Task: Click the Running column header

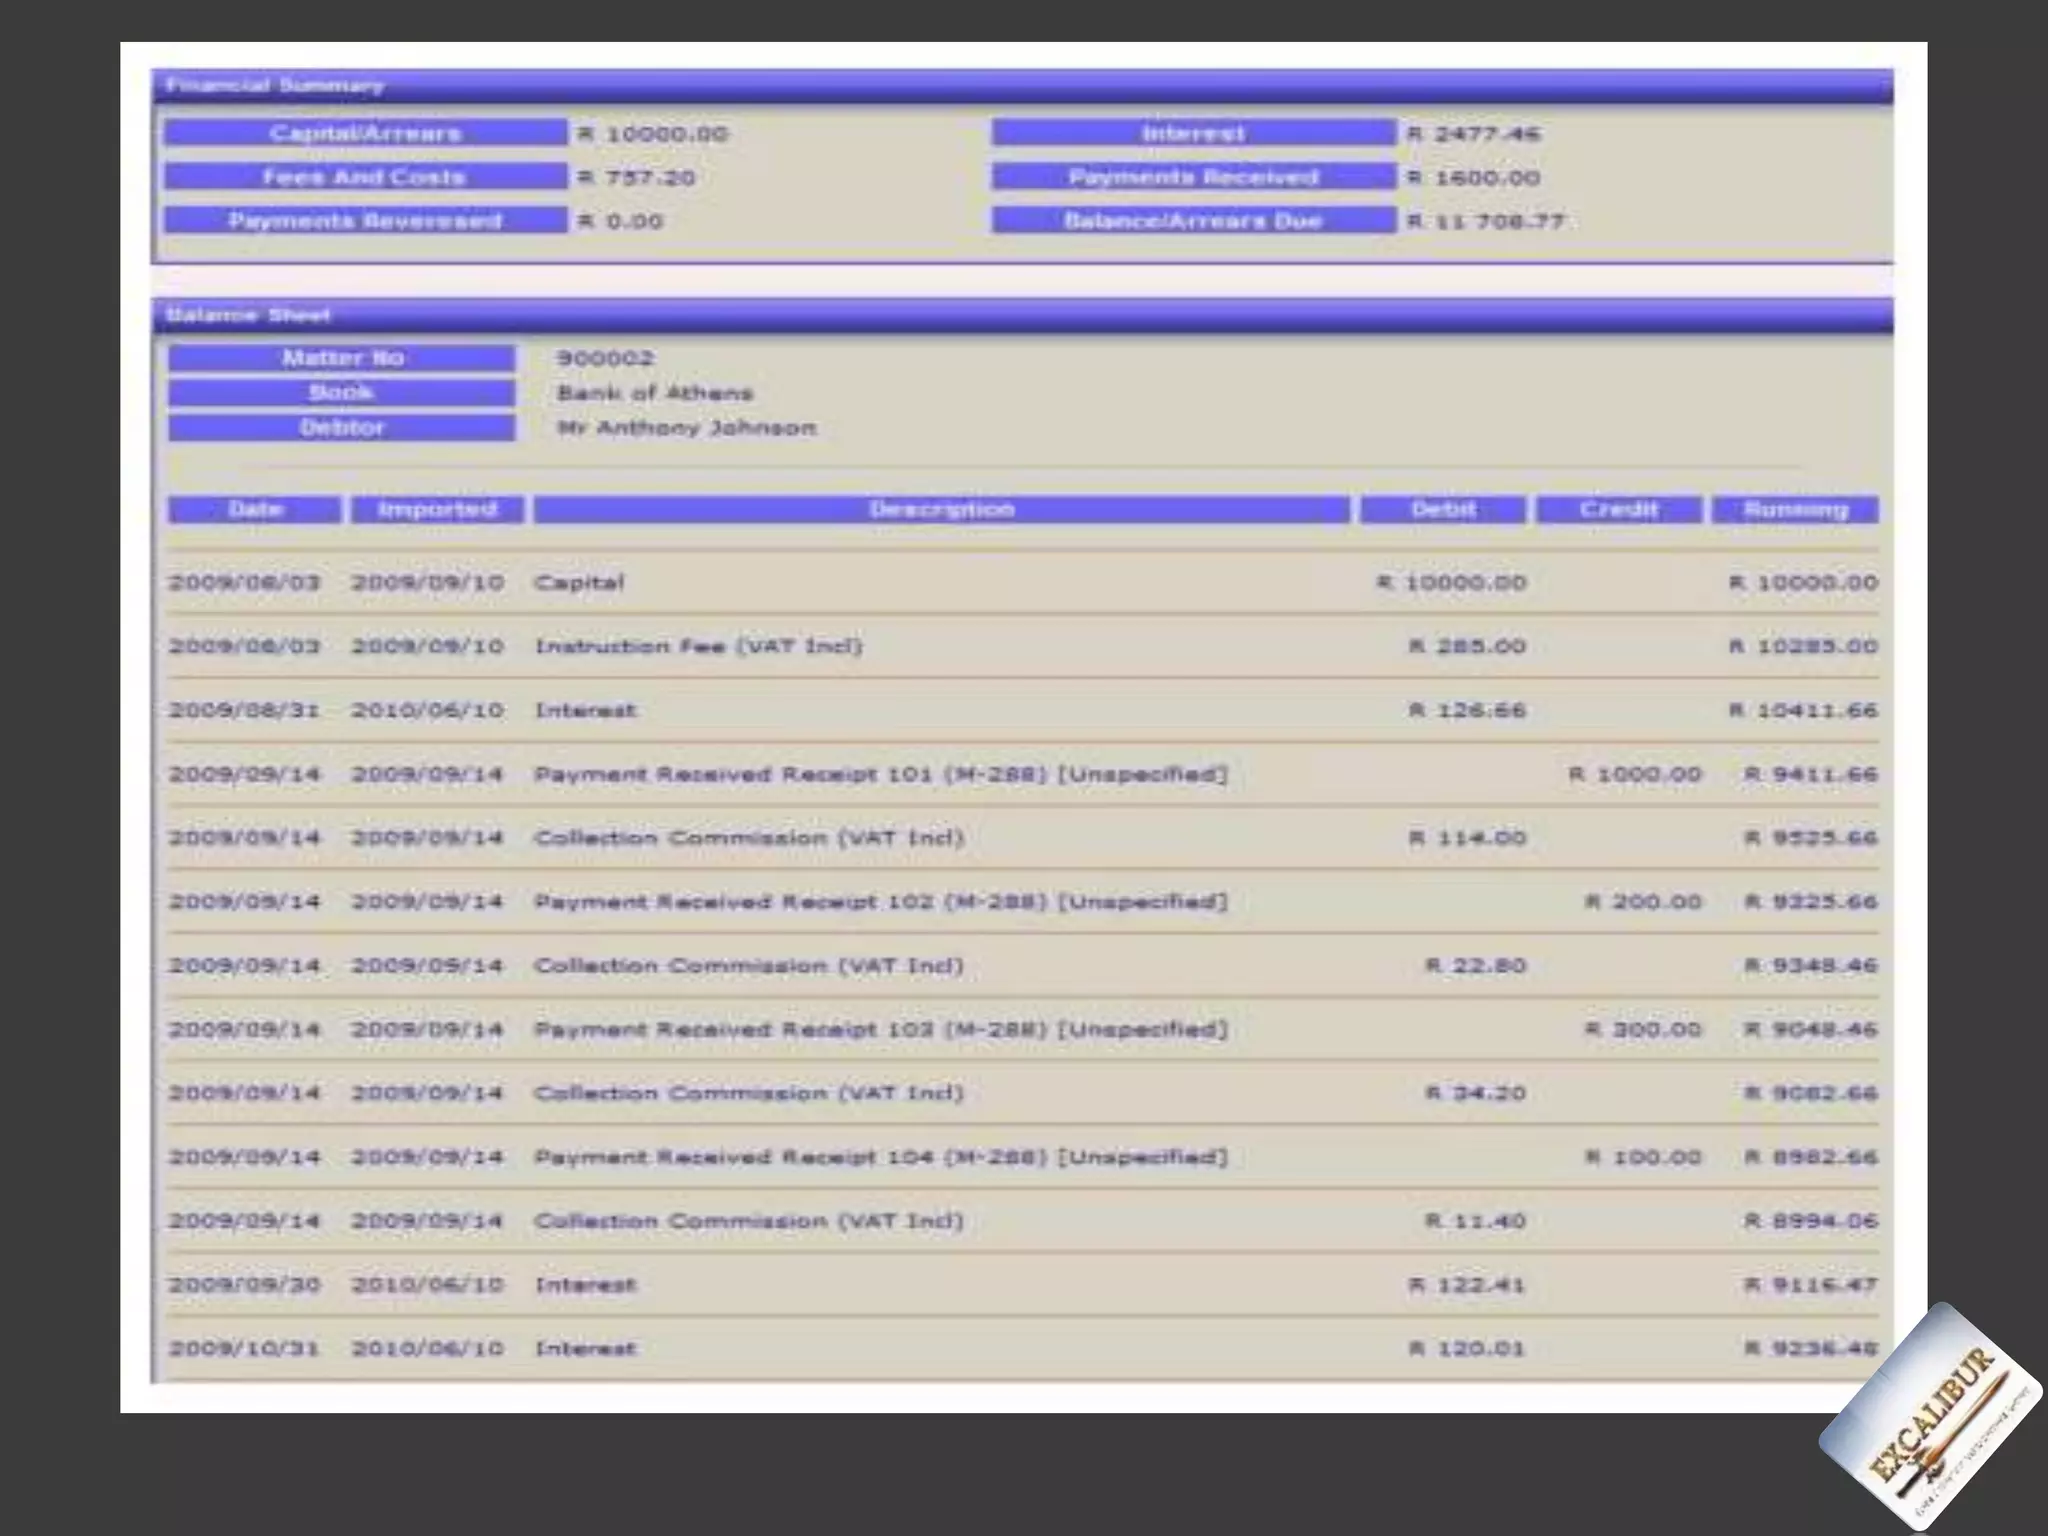Action: pos(1795,509)
